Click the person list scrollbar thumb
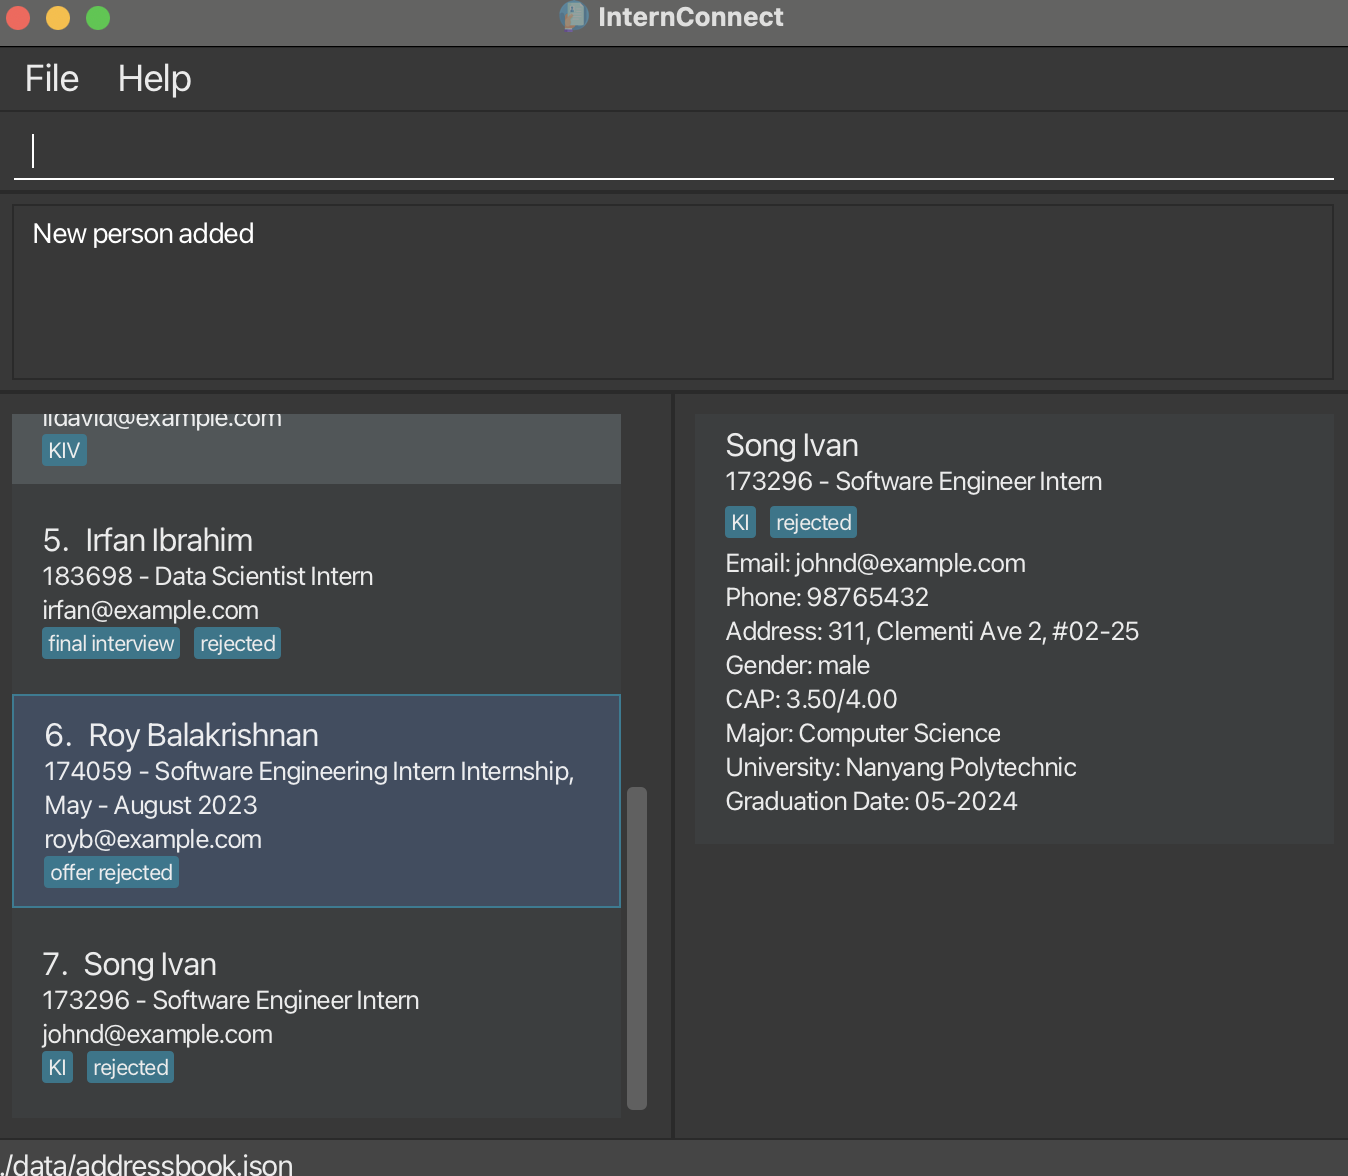 point(637,948)
